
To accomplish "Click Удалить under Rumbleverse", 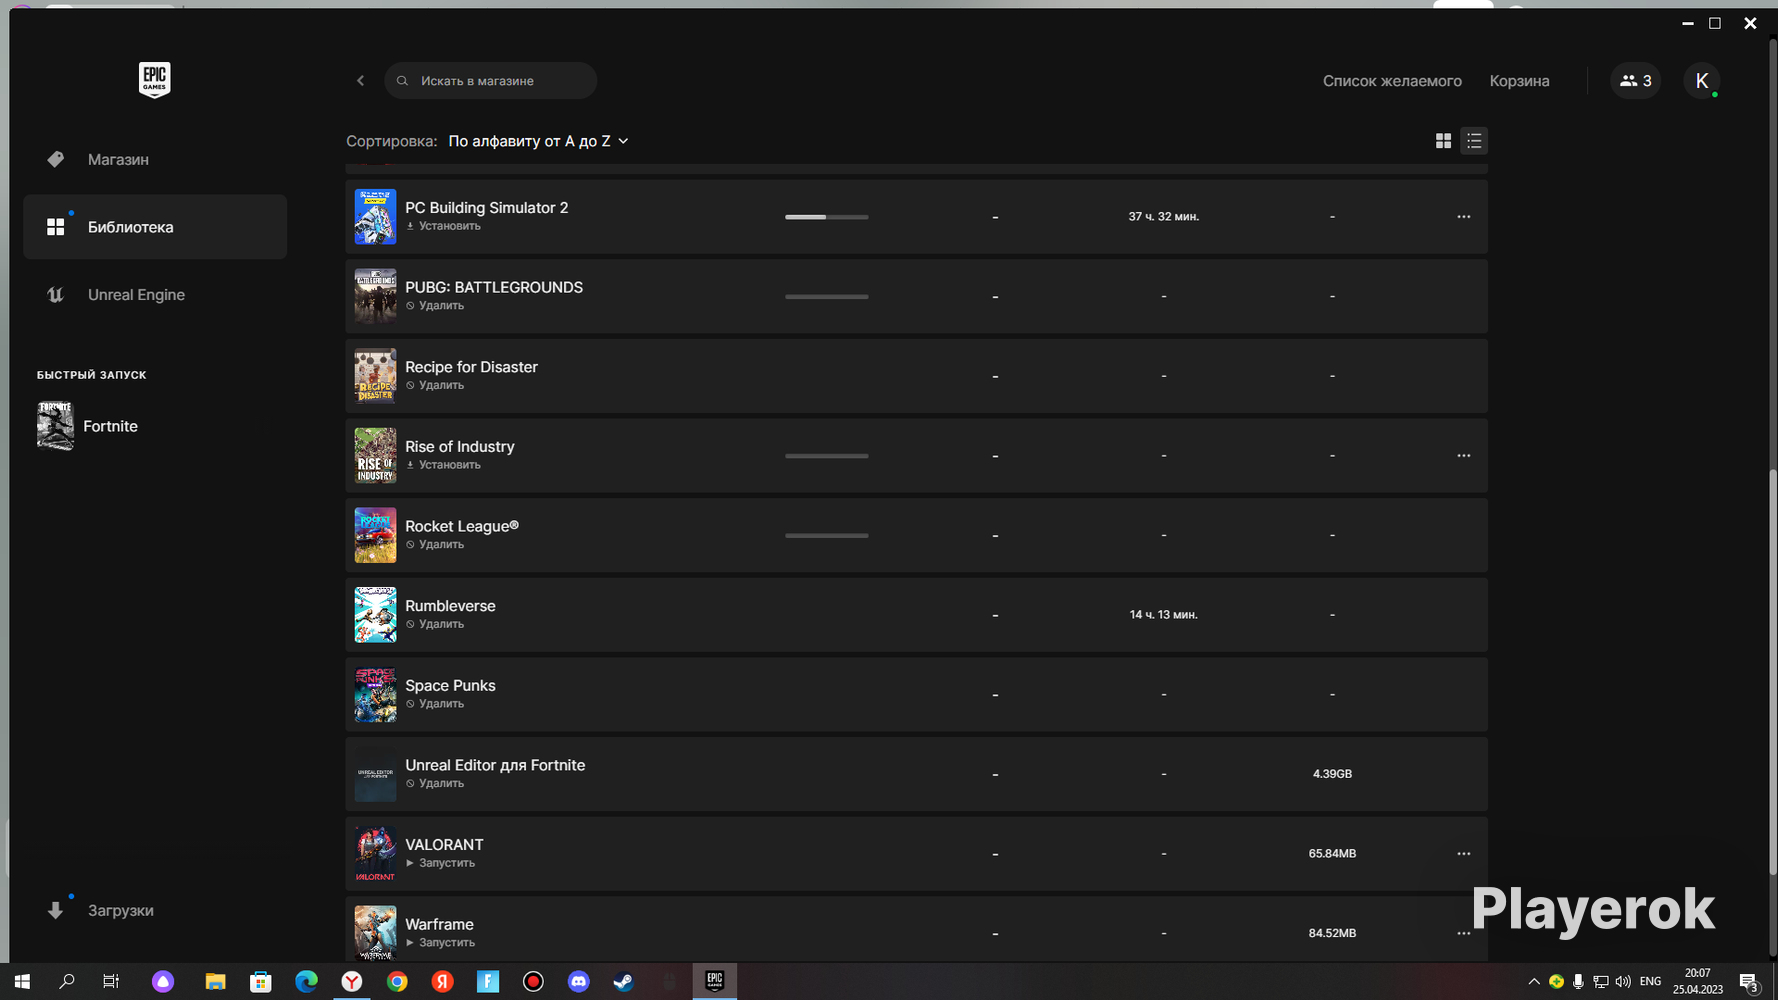I will (x=435, y=624).
